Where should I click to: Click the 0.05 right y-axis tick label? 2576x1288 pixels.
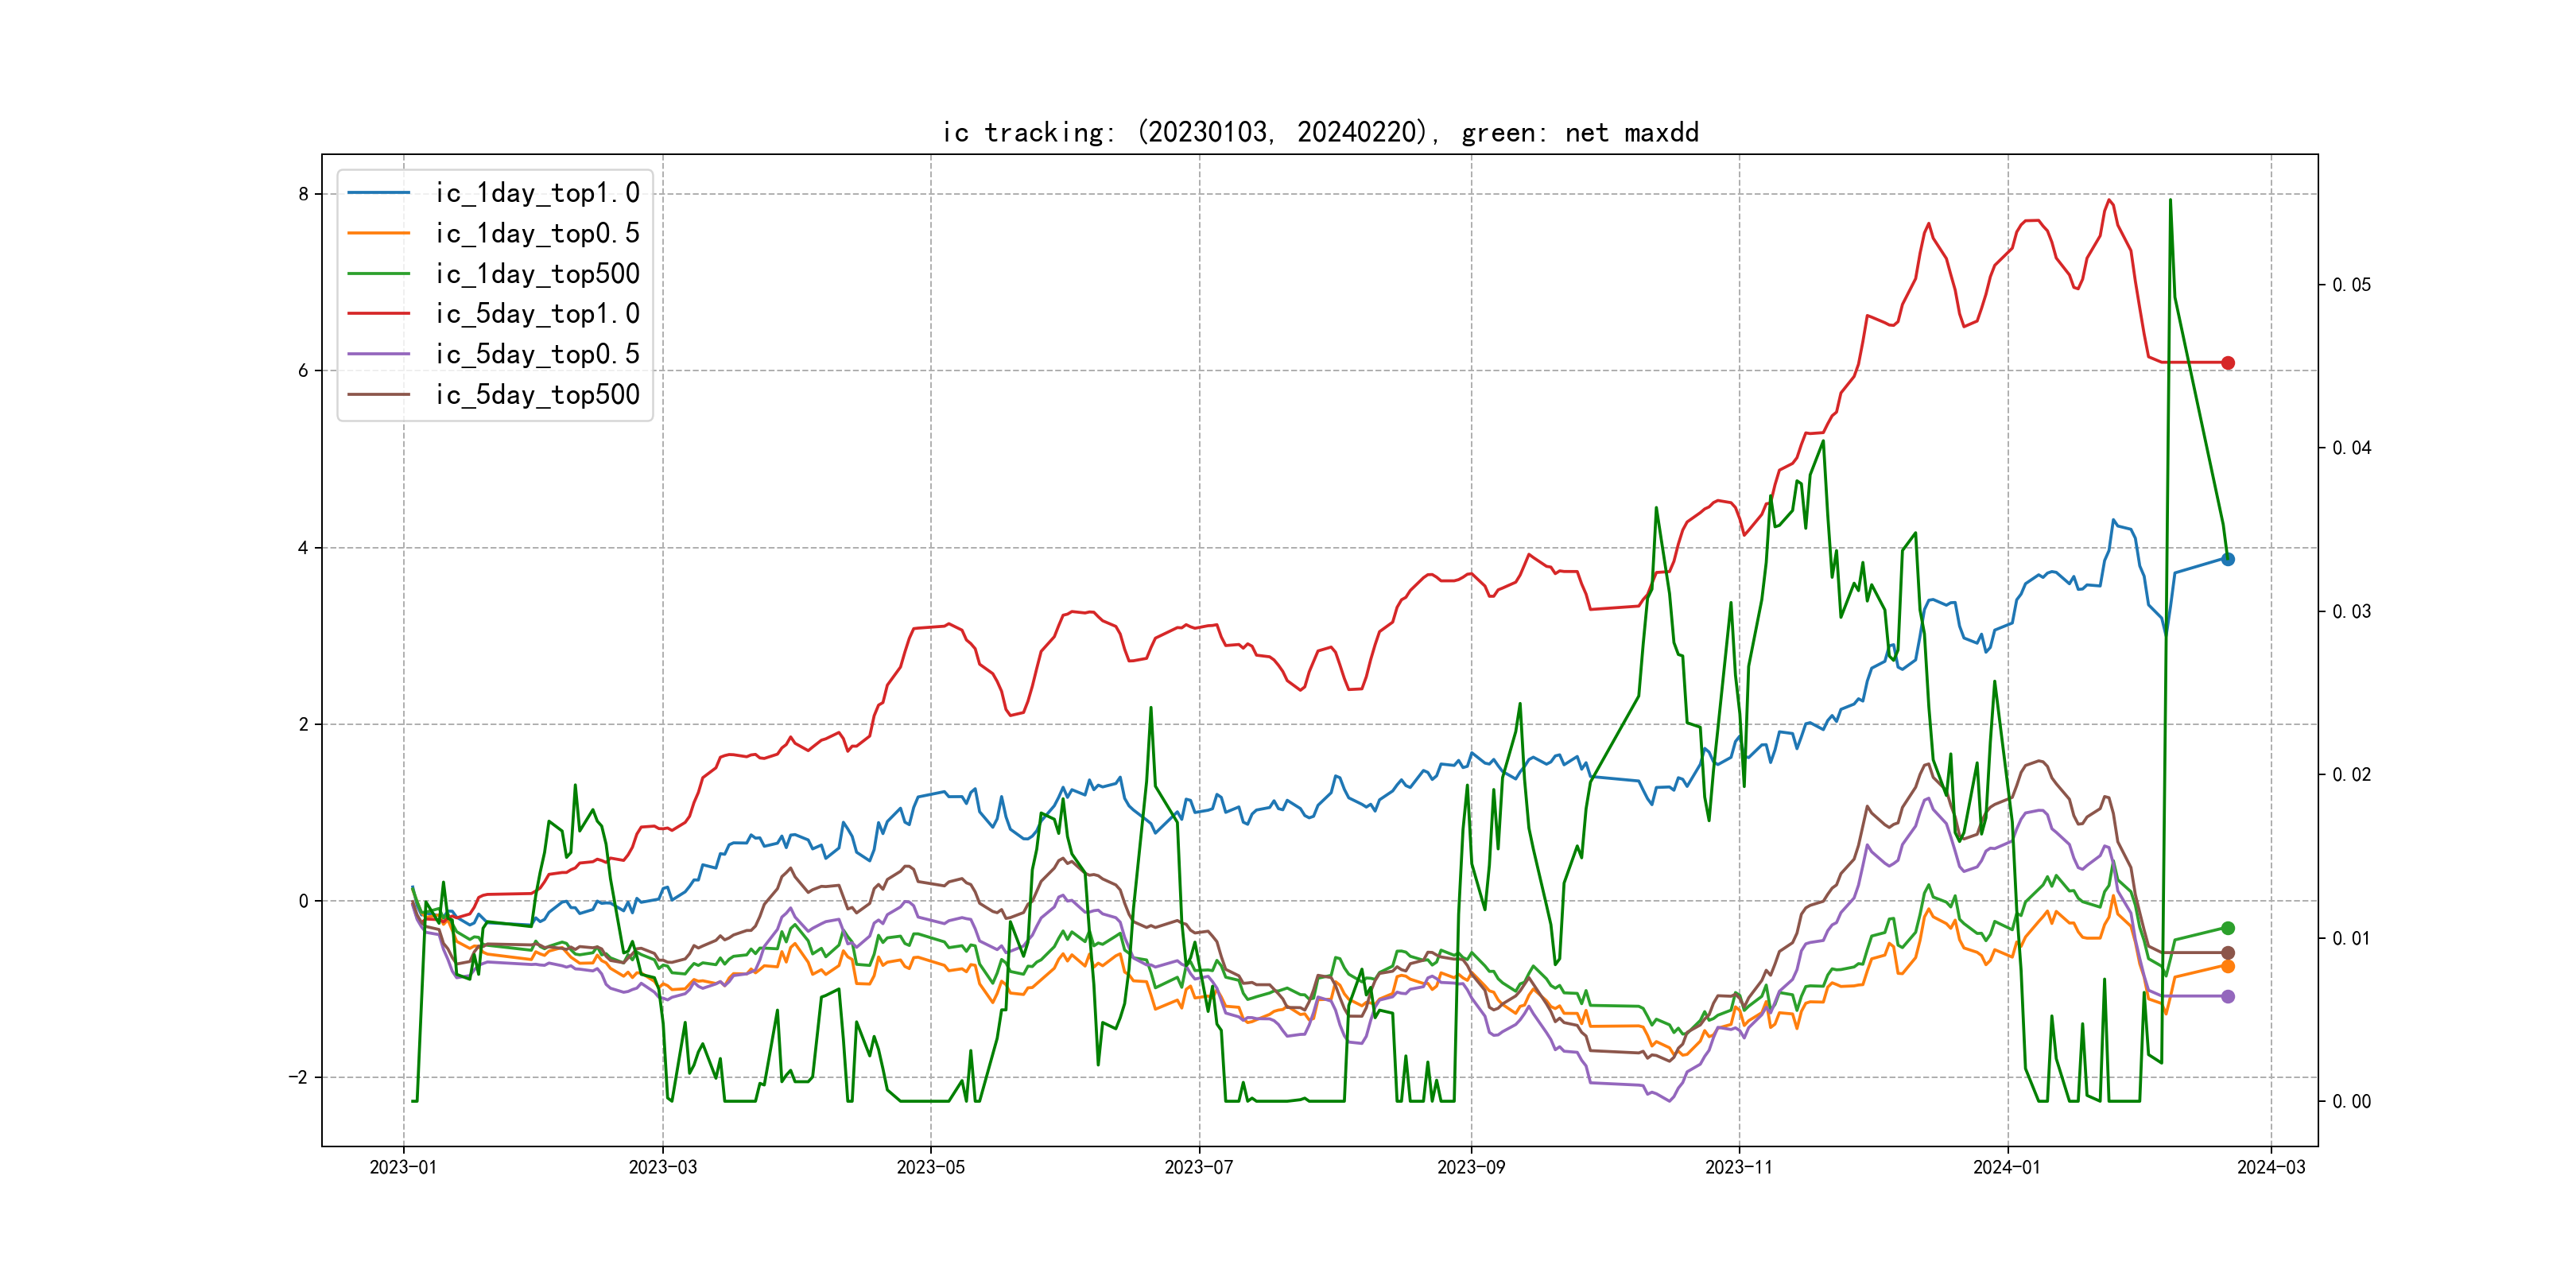2351,285
